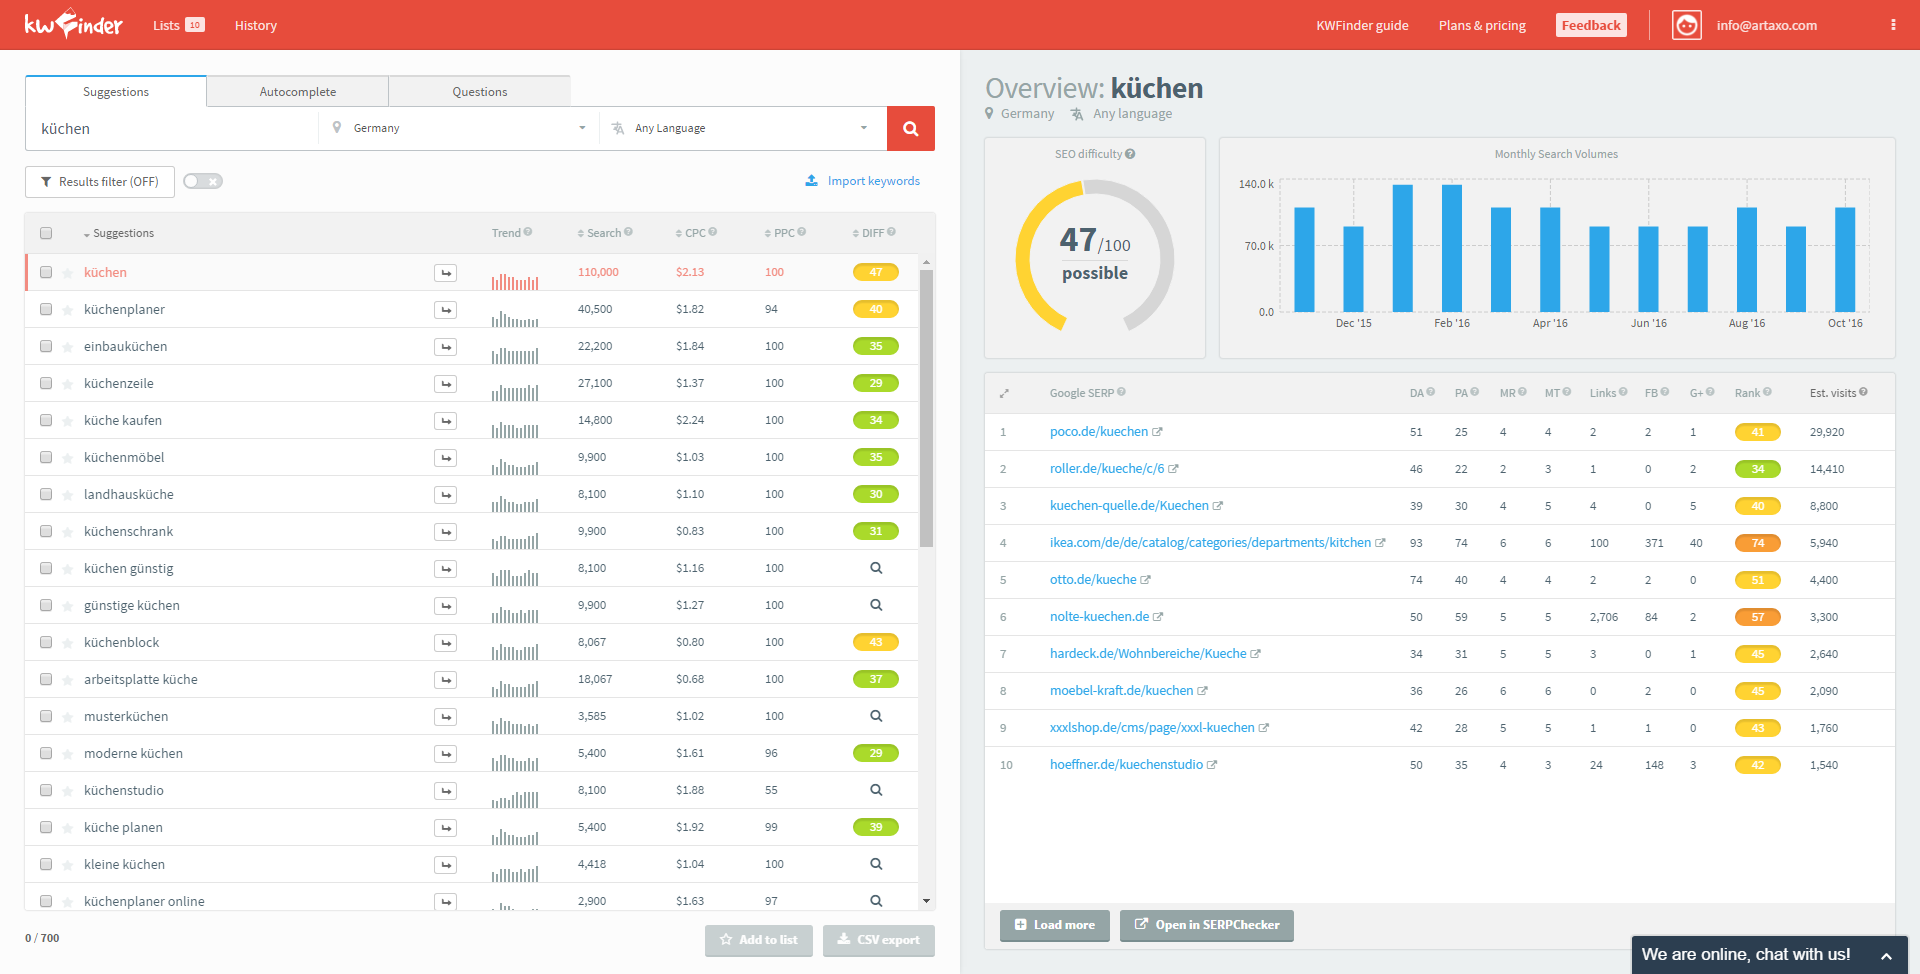Check the küchen keyword checkbox
Image resolution: width=1920 pixels, height=974 pixels.
click(46, 272)
